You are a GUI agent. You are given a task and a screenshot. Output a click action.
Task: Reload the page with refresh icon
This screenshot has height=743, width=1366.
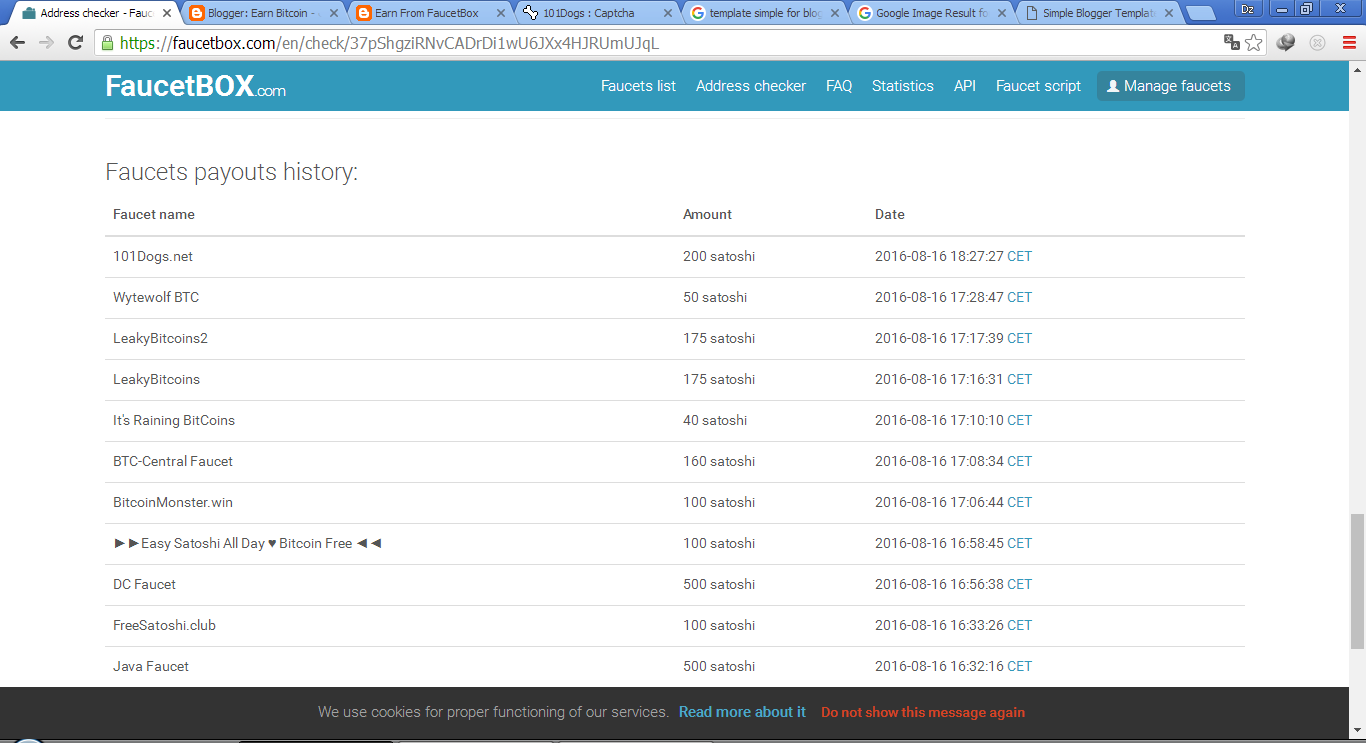coord(75,43)
